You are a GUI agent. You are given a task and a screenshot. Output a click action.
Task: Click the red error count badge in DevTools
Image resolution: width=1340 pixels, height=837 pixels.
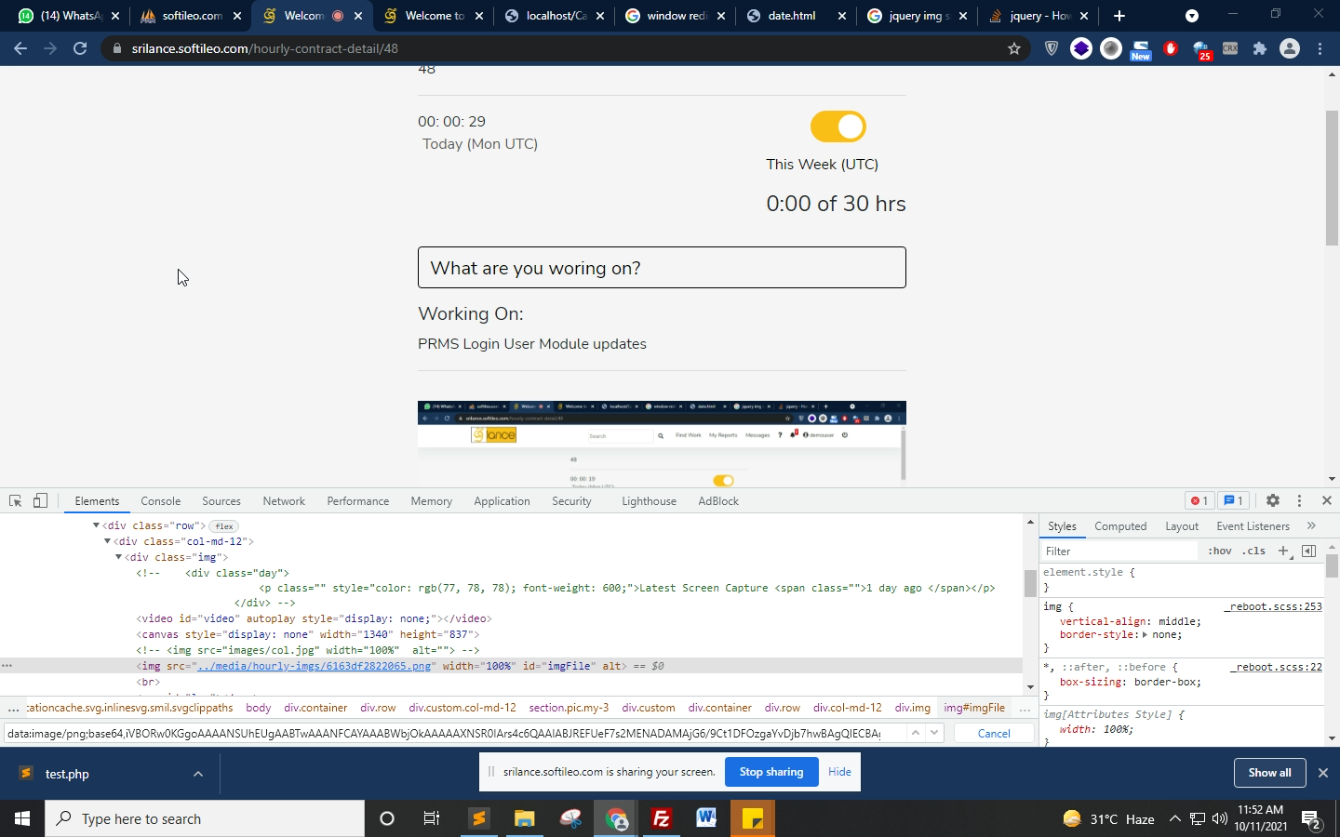point(1198,501)
